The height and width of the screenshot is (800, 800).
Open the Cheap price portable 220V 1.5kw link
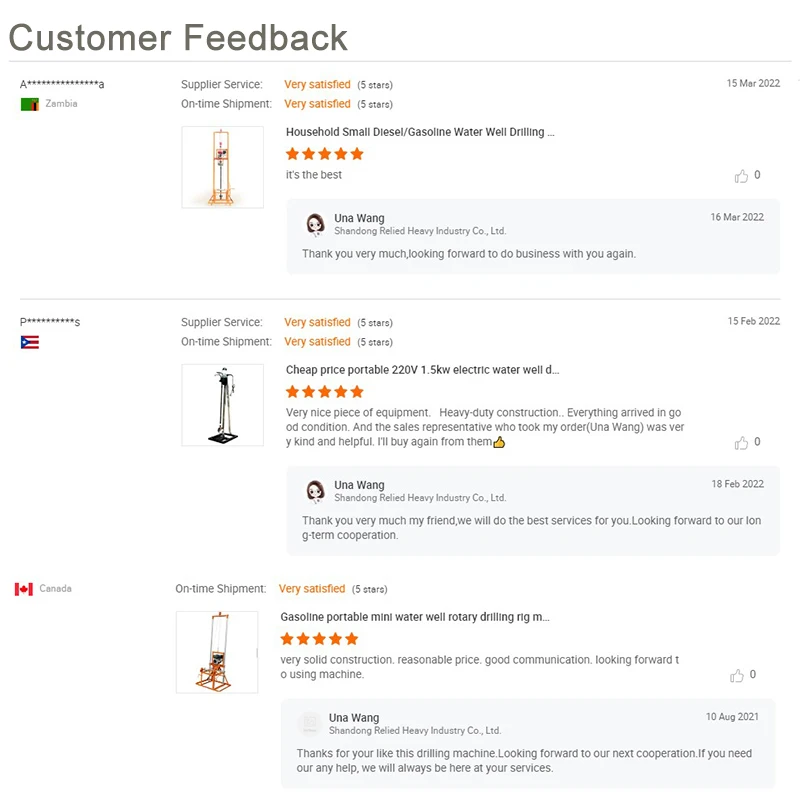[422, 370]
